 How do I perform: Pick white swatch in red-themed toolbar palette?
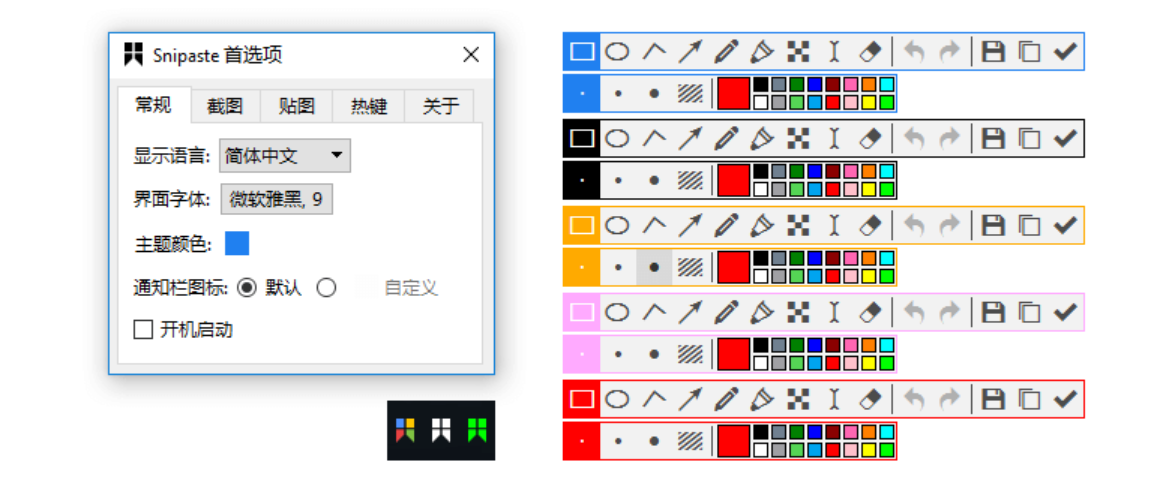pyautogui.click(x=760, y=449)
